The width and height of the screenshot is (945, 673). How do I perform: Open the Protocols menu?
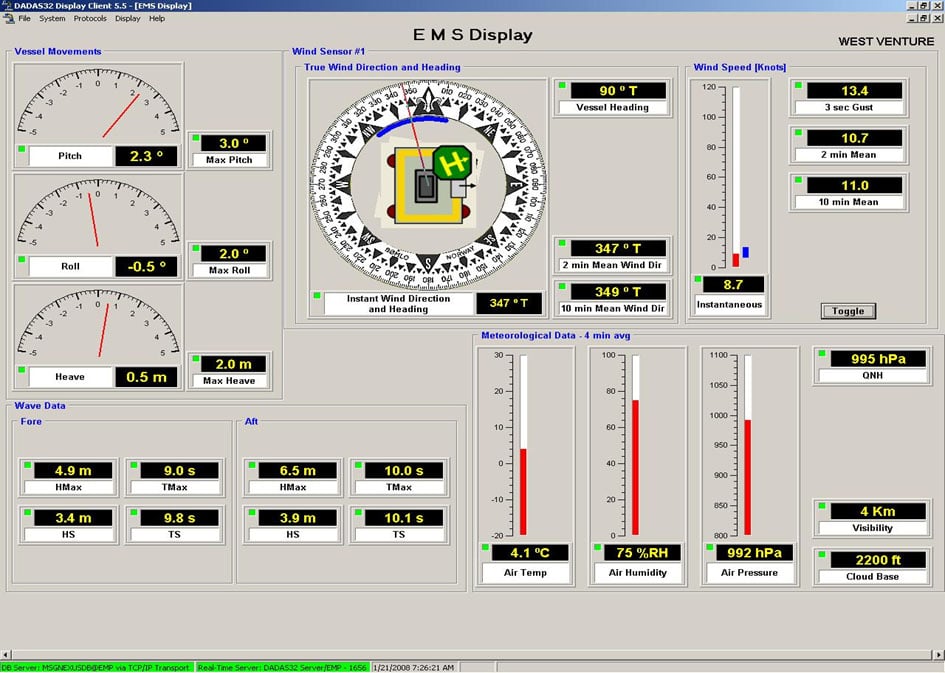tap(90, 18)
